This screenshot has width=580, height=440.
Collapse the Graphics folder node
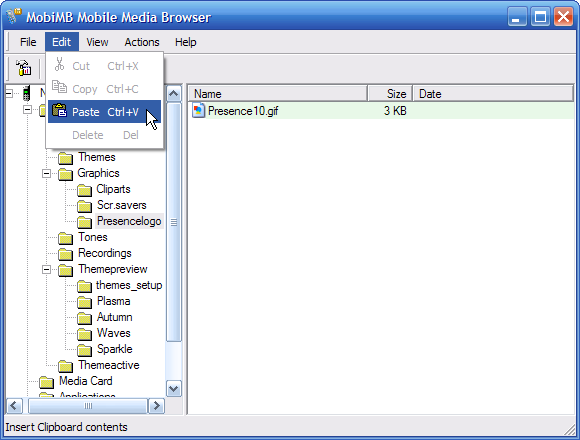point(46,173)
